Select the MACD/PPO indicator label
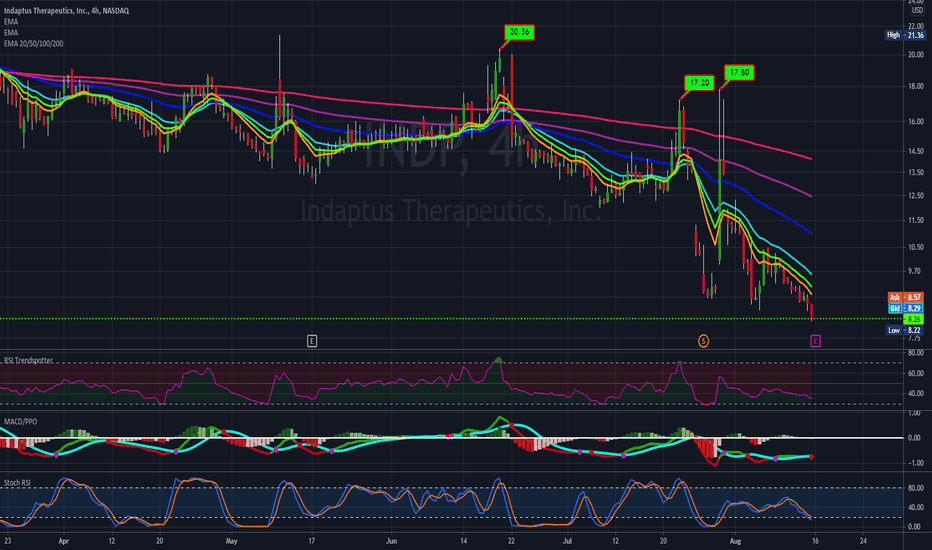The width and height of the screenshot is (932, 550). 21,422
